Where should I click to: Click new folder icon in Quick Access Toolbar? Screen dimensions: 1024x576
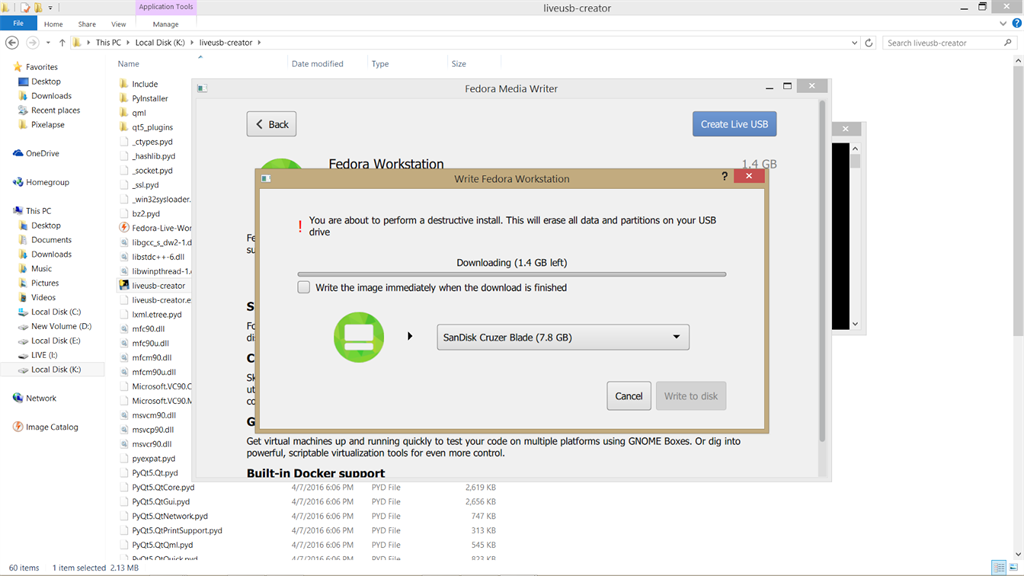[38, 8]
